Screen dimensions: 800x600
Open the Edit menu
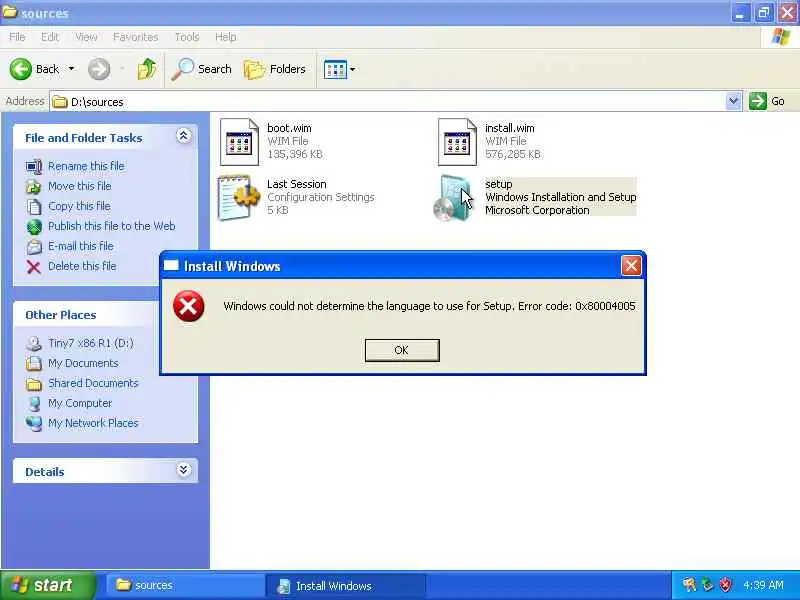point(49,37)
